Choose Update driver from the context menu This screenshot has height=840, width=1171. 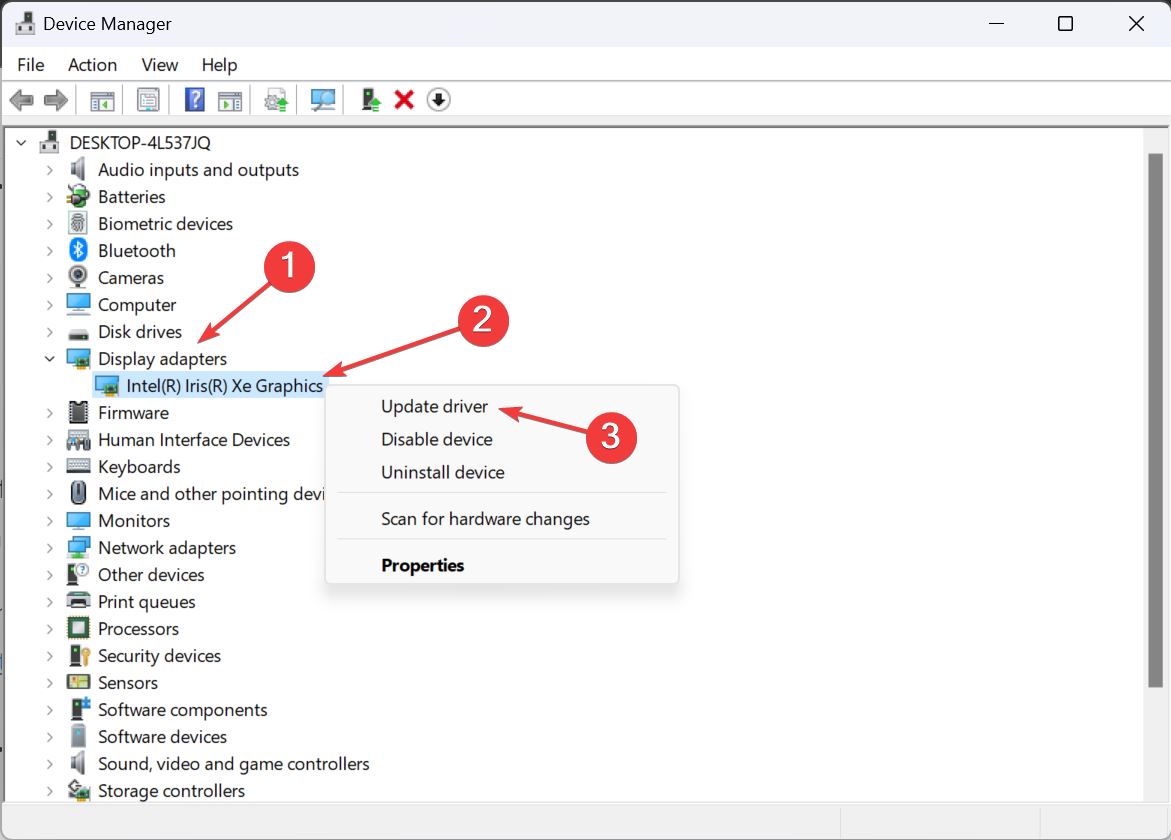434,406
